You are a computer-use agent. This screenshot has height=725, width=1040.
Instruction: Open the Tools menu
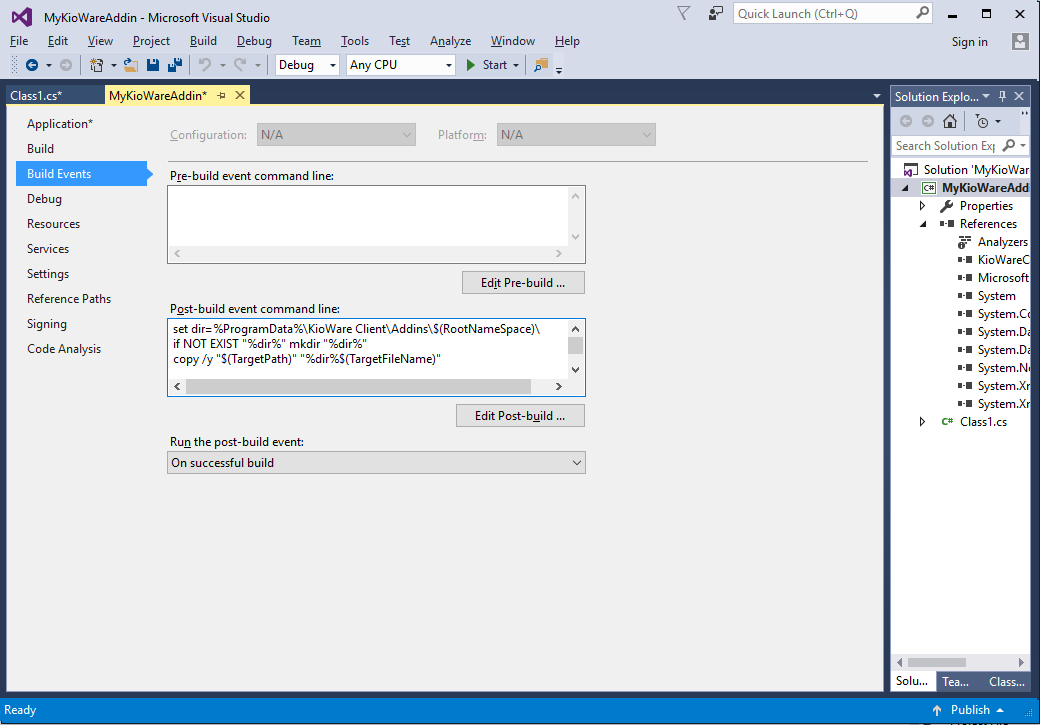355,41
